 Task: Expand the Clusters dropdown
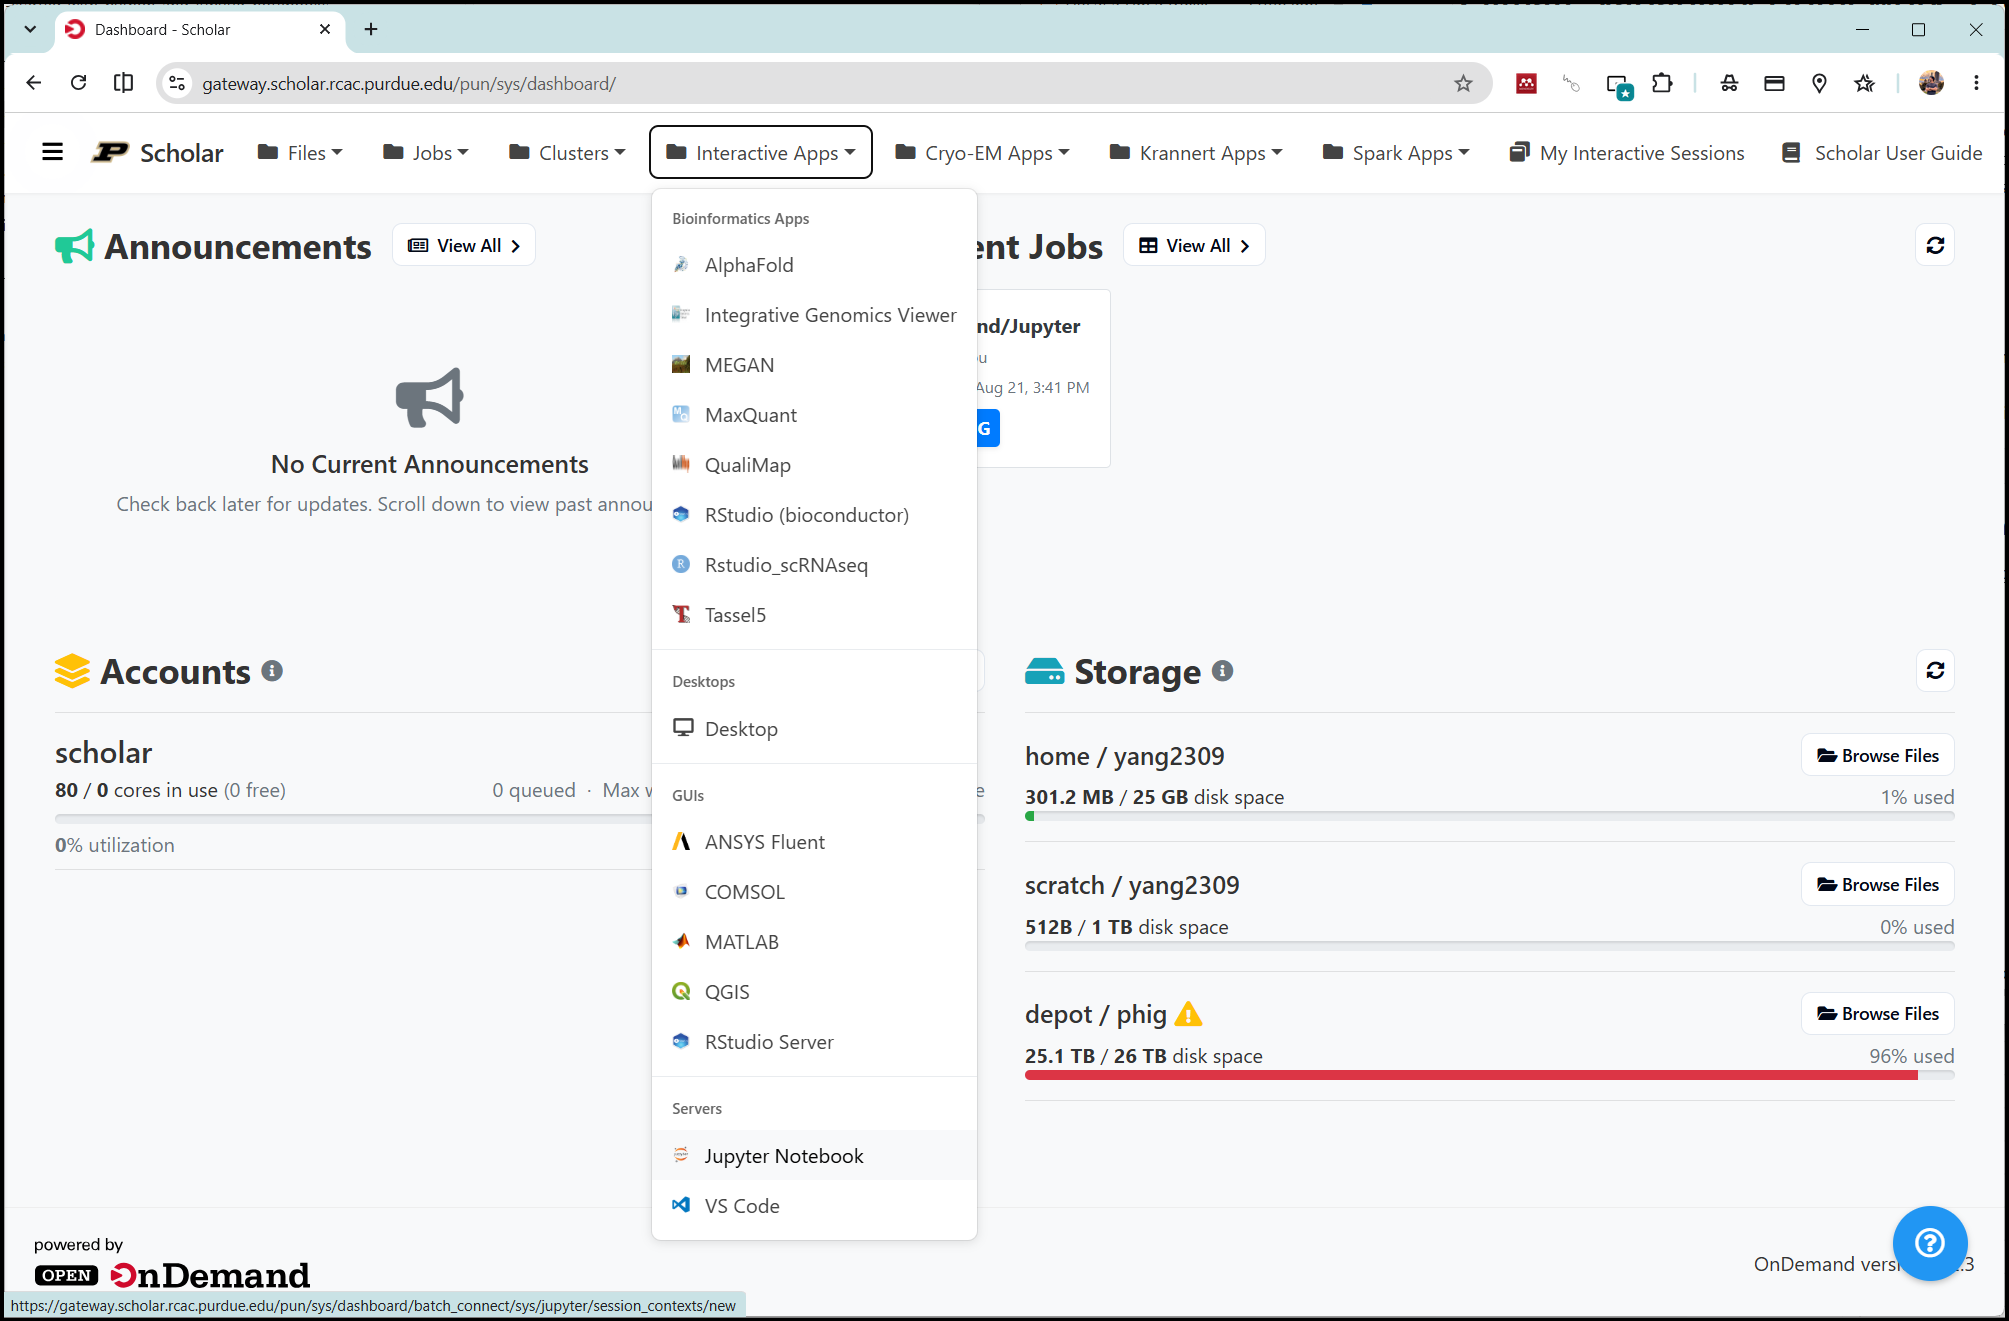point(567,153)
